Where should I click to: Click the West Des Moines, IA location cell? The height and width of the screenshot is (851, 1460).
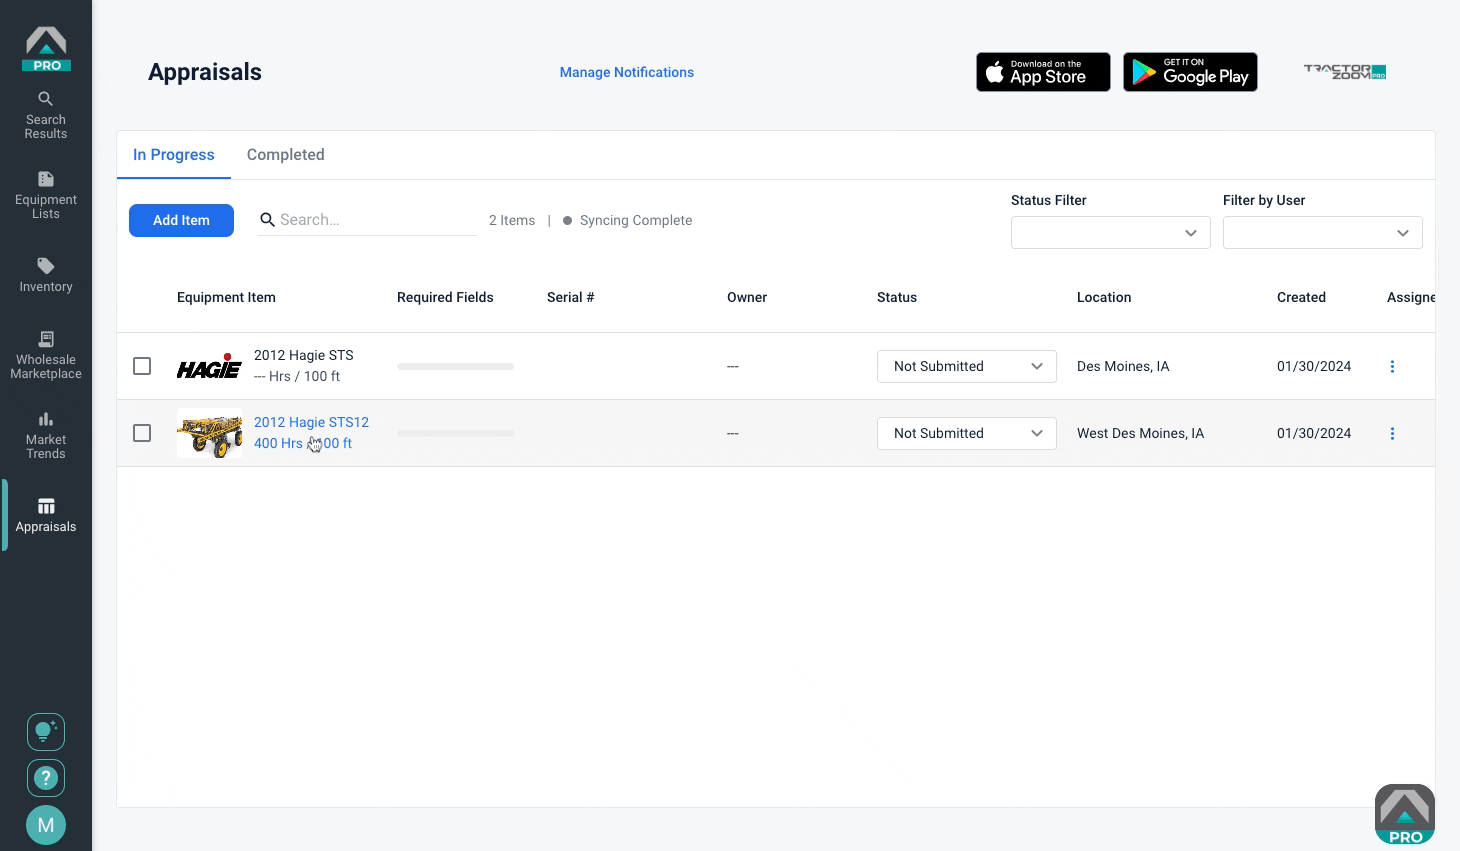[x=1140, y=433]
